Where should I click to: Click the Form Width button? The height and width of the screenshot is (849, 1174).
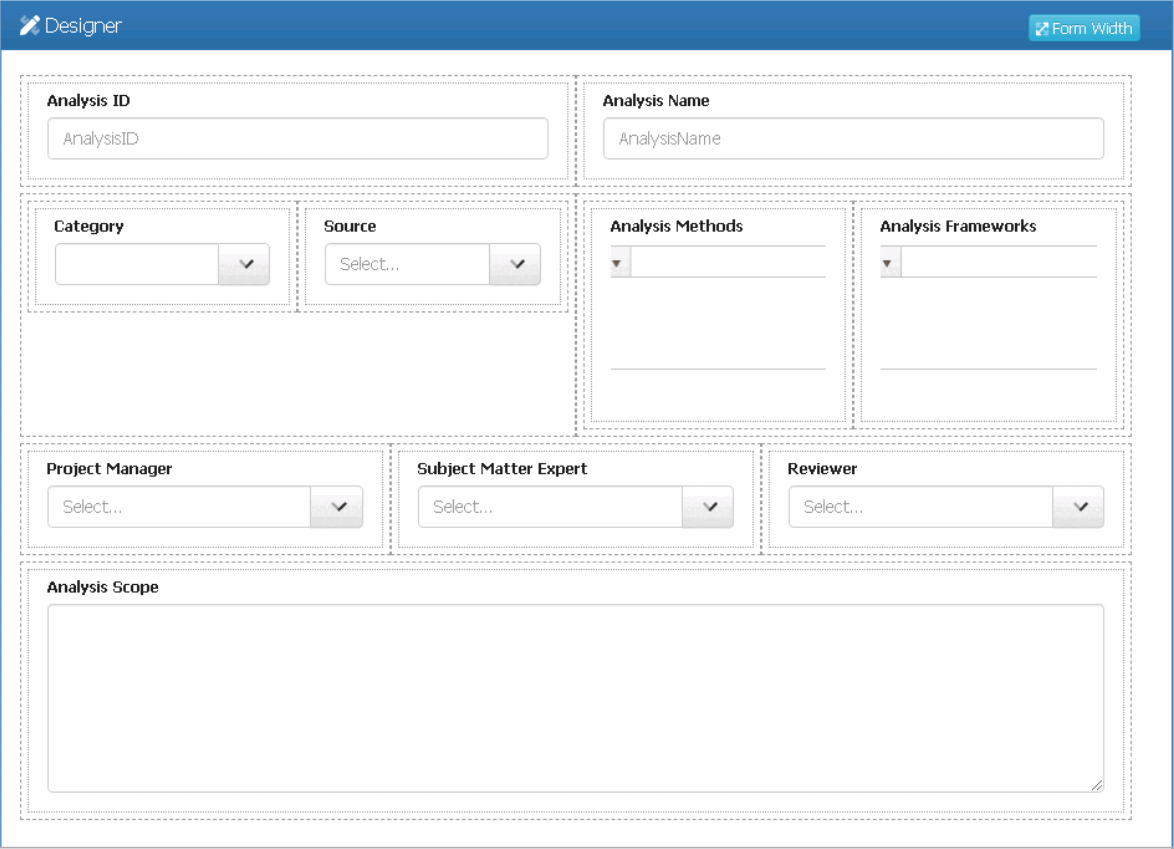point(1084,27)
